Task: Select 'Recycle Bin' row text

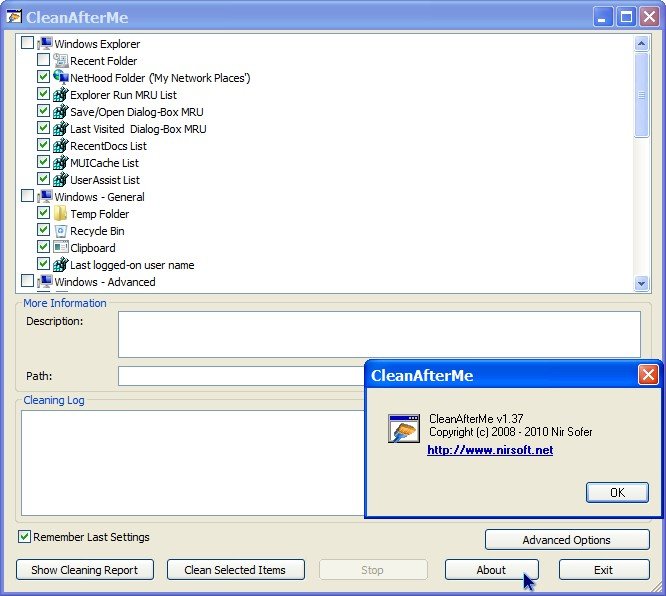Action: click(x=97, y=231)
